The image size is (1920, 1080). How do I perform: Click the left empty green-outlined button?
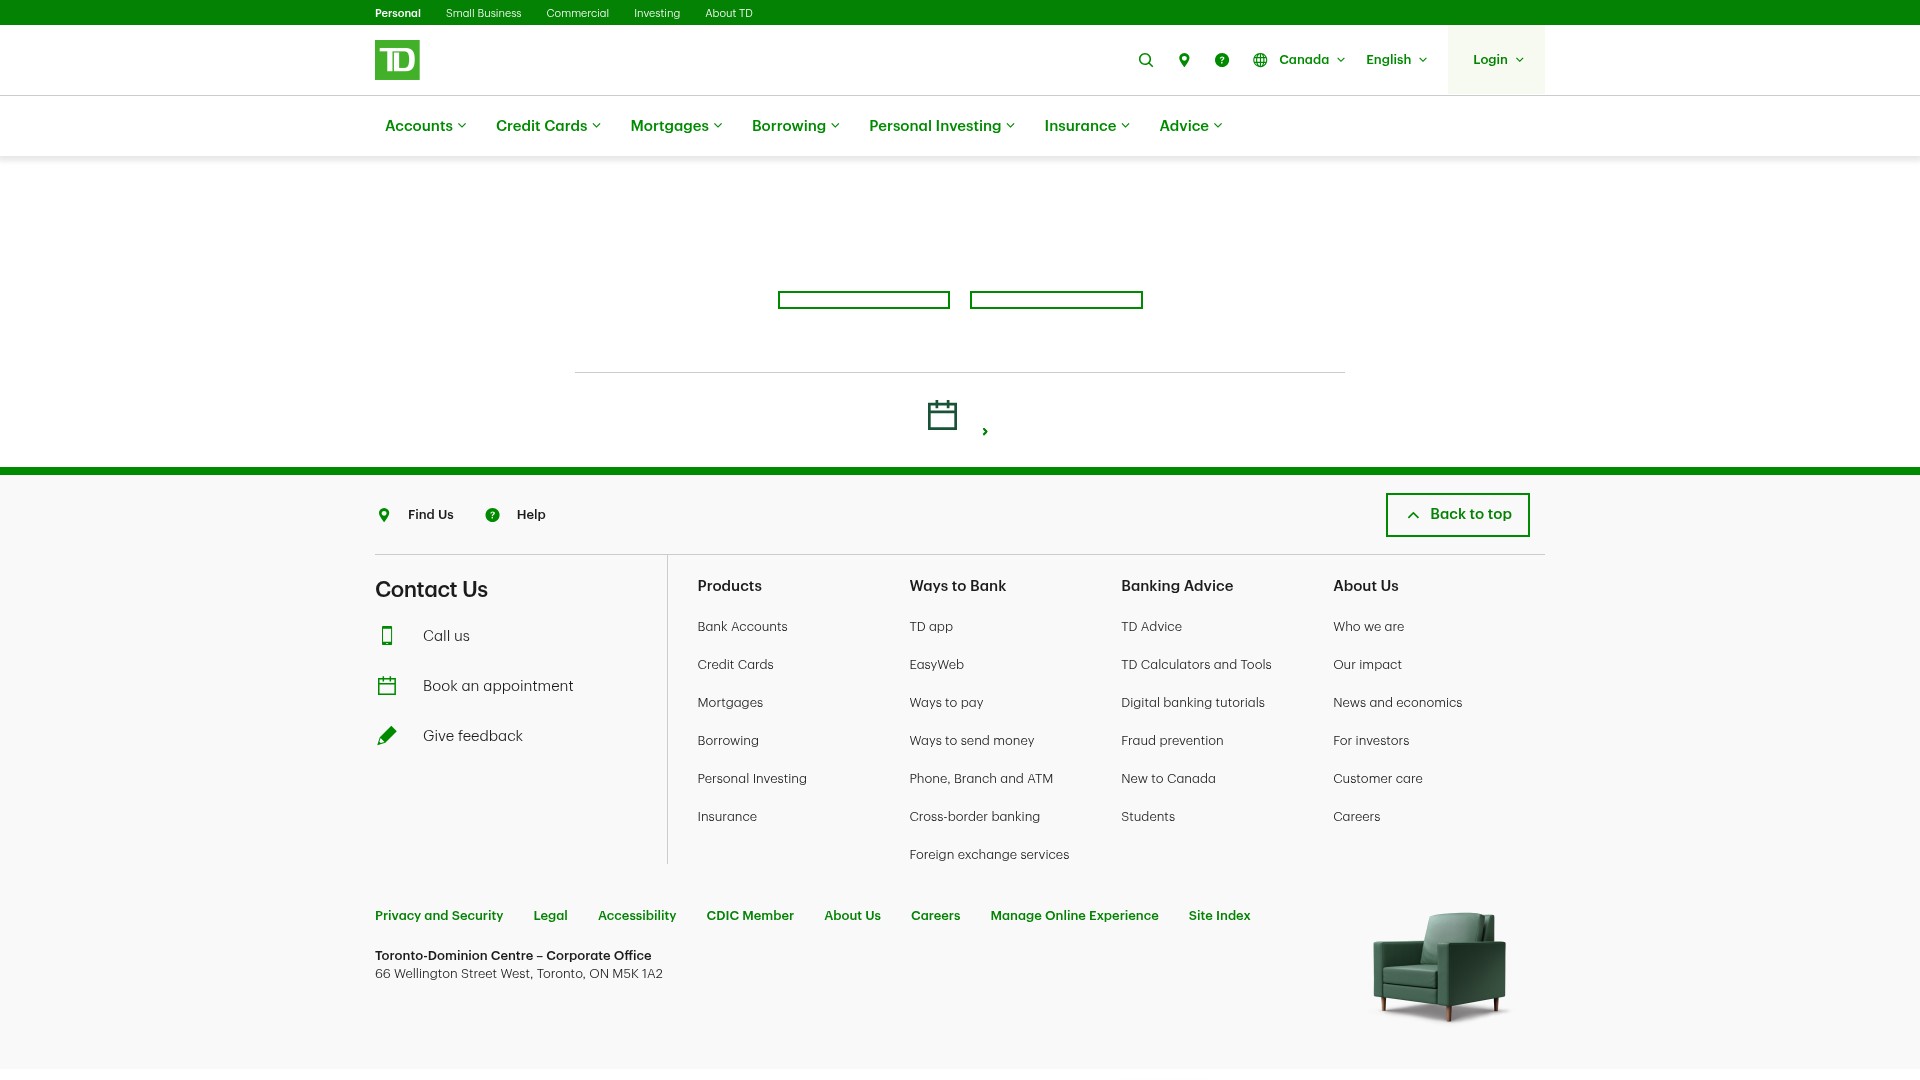coord(863,300)
